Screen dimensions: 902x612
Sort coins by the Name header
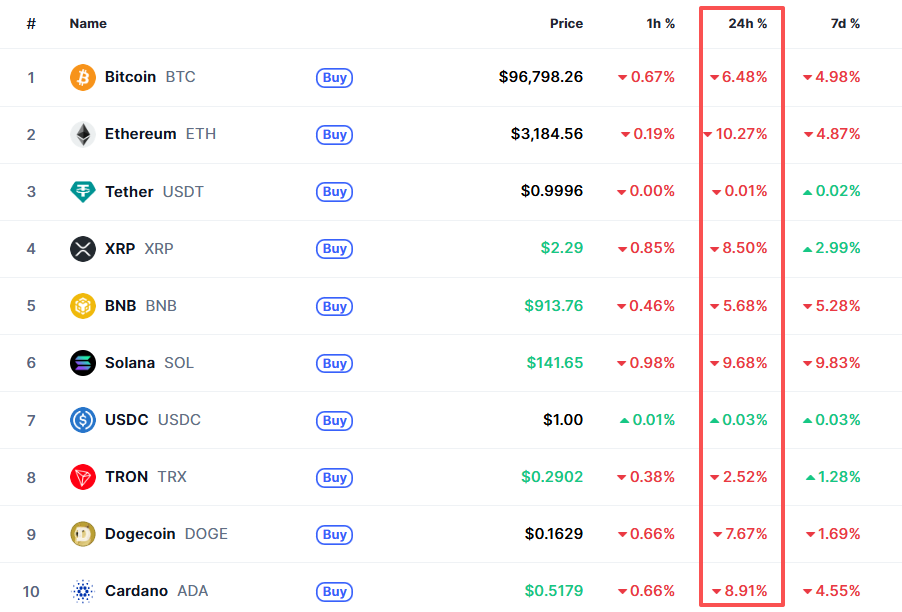[88, 23]
